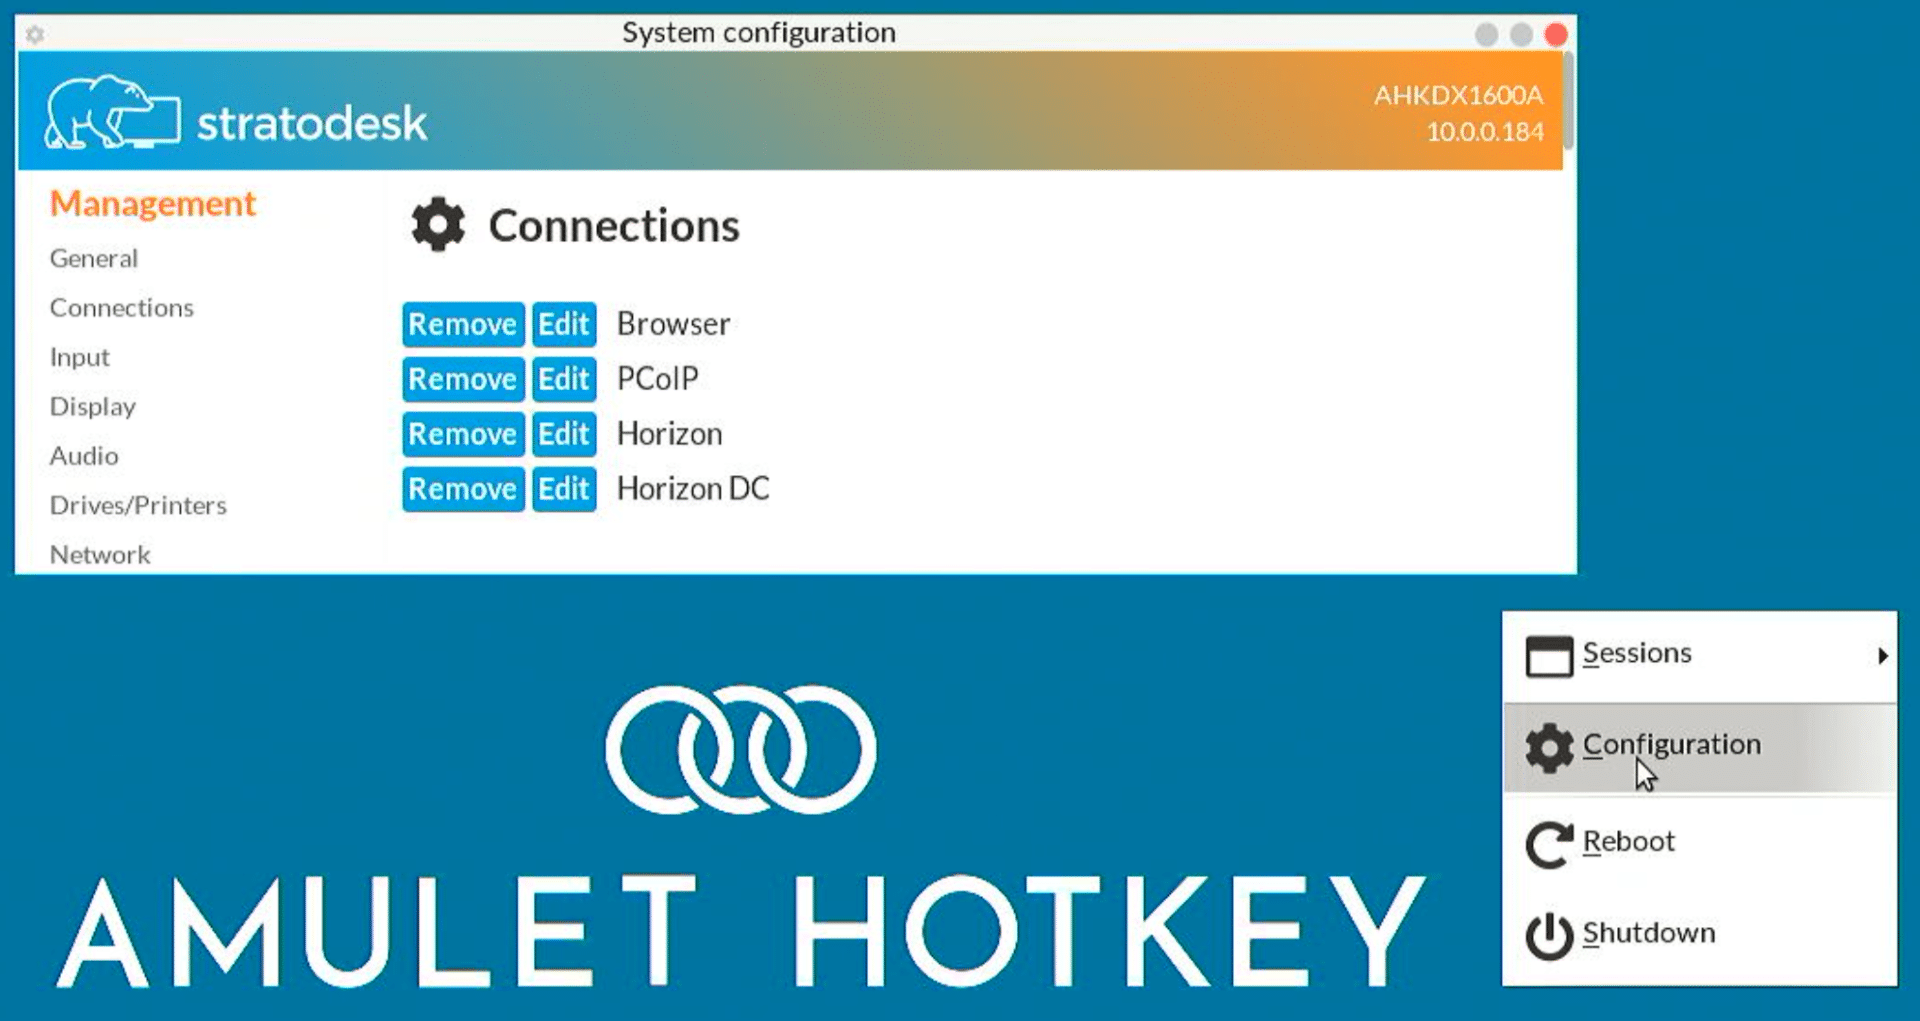Open the General settings page
The width and height of the screenshot is (1920, 1021).
94,258
